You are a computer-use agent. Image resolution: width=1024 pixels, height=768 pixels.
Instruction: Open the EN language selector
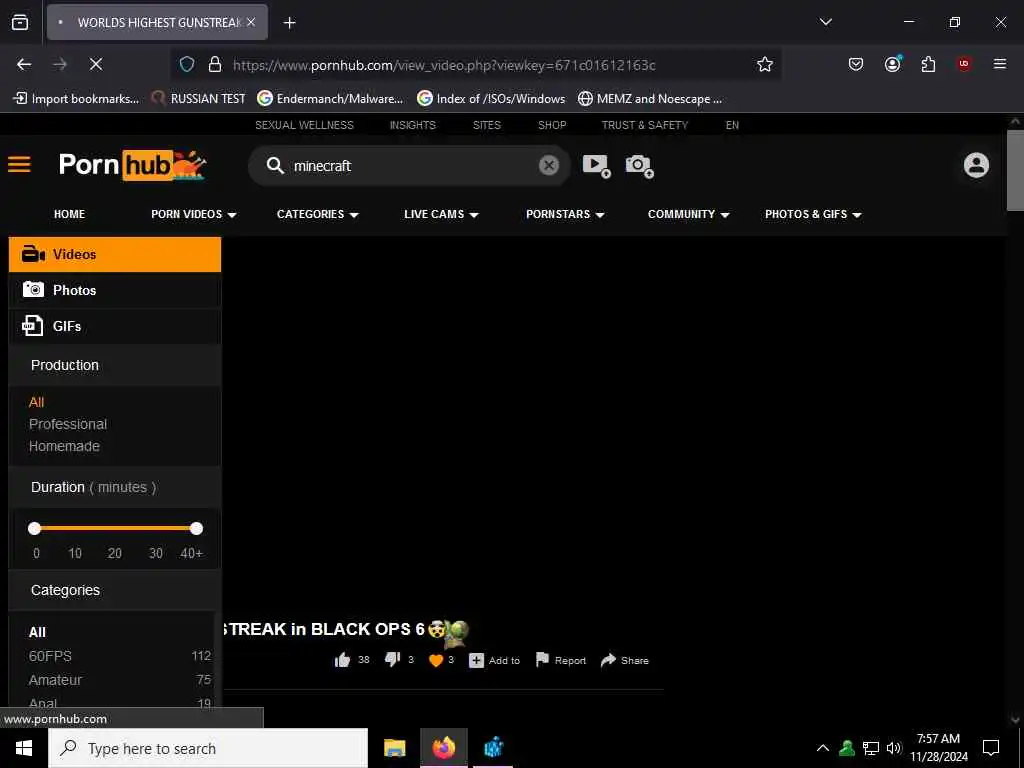coord(732,125)
